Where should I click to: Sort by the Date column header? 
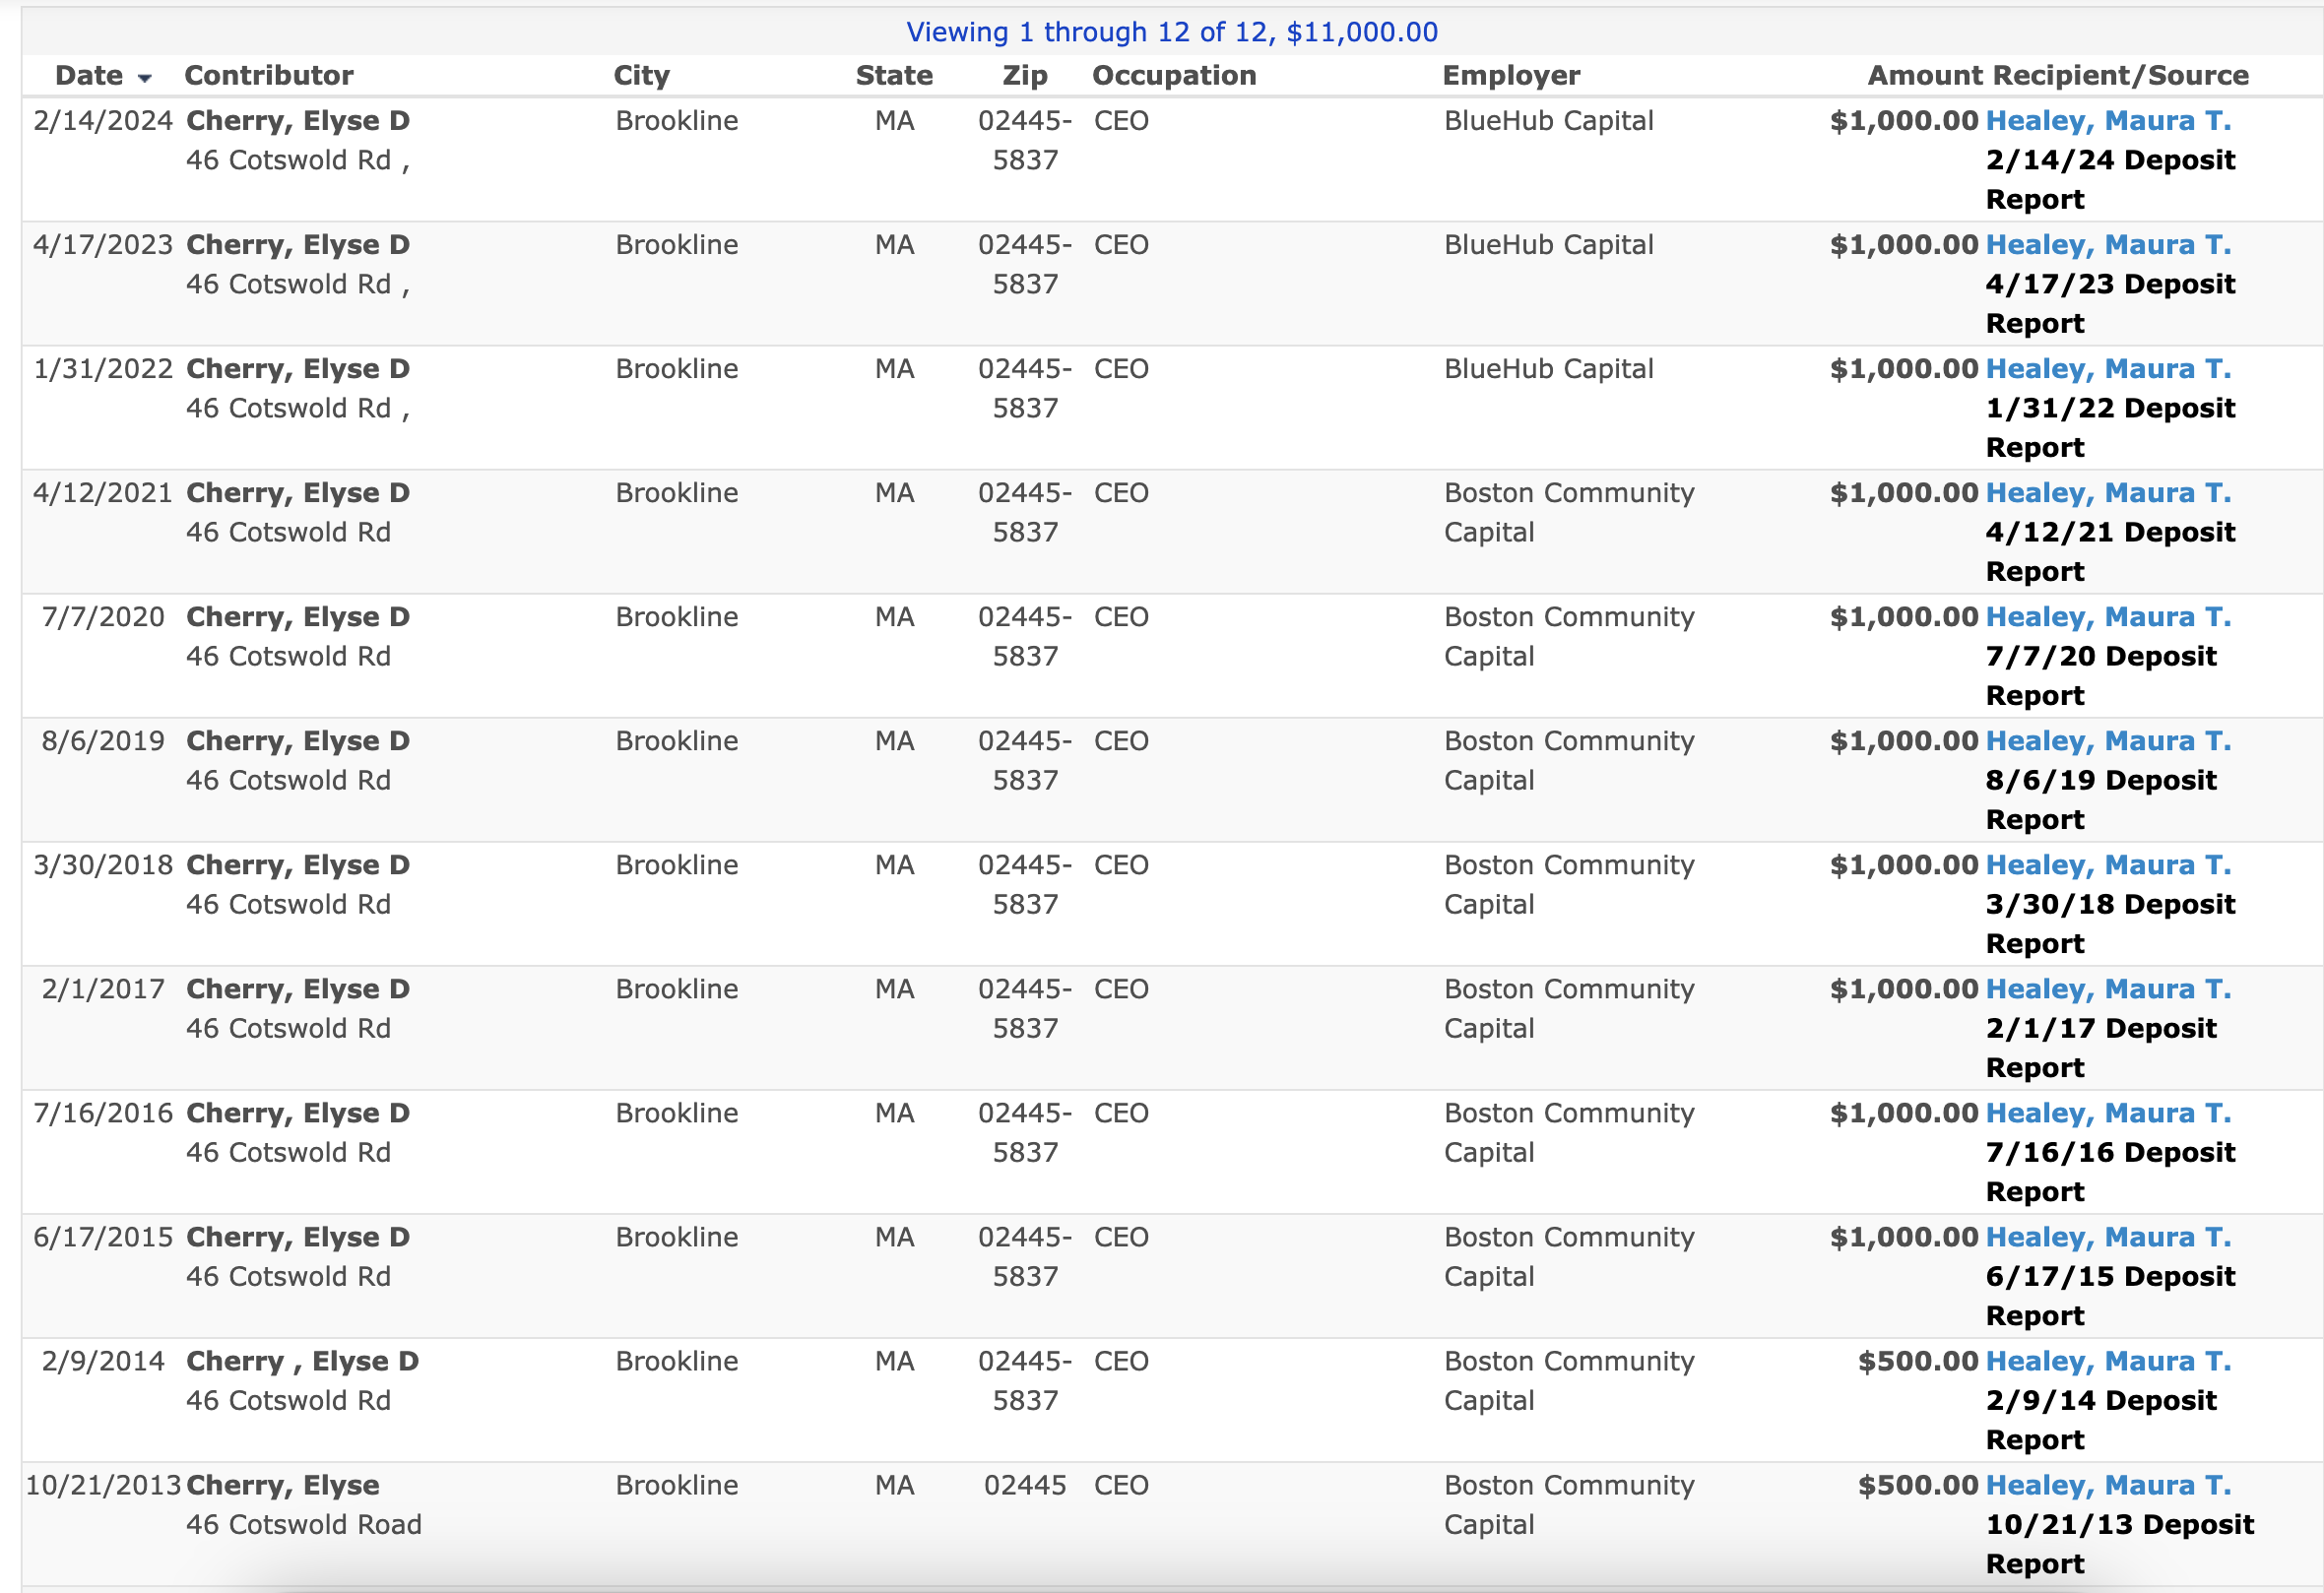coord(89,75)
